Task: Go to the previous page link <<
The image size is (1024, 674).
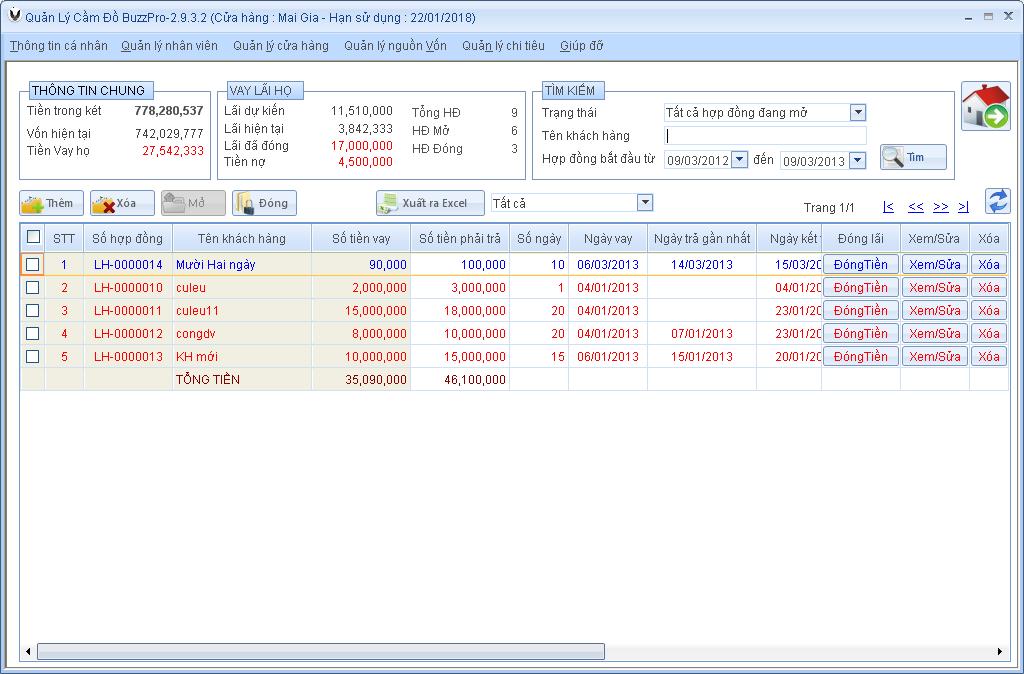Action: coord(916,207)
